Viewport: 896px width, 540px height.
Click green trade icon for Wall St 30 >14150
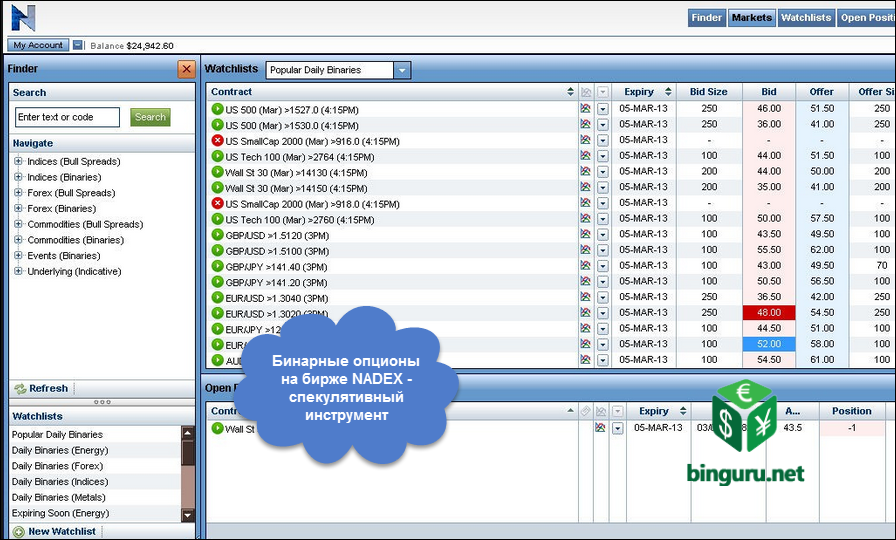pyautogui.click(x=217, y=187)
